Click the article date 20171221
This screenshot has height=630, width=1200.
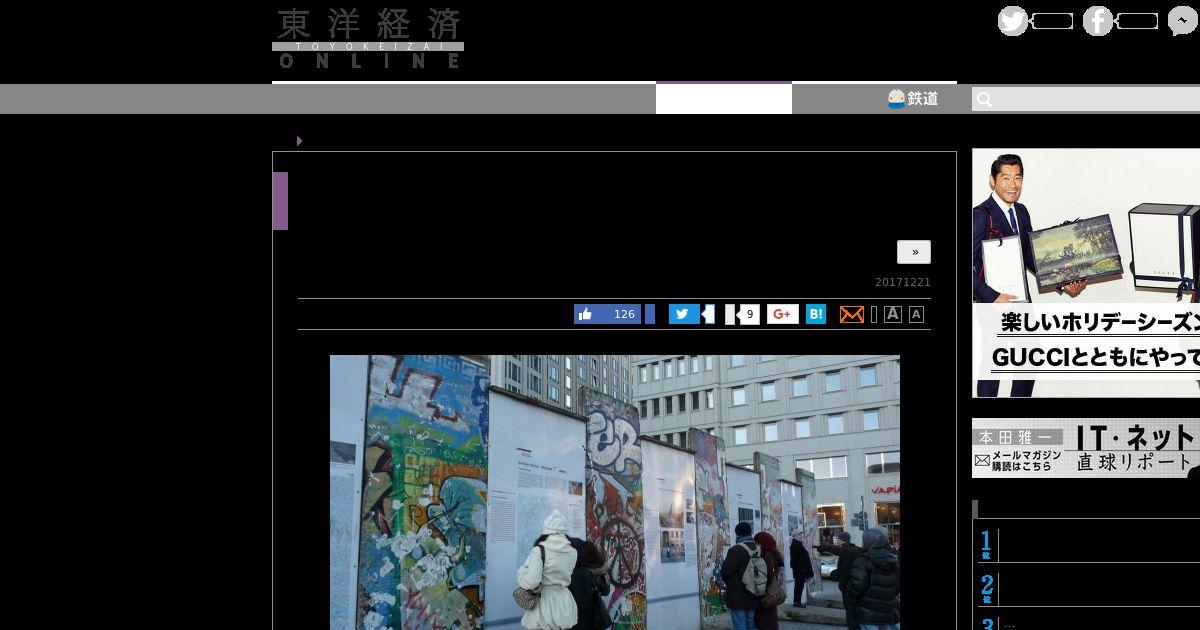903,282
